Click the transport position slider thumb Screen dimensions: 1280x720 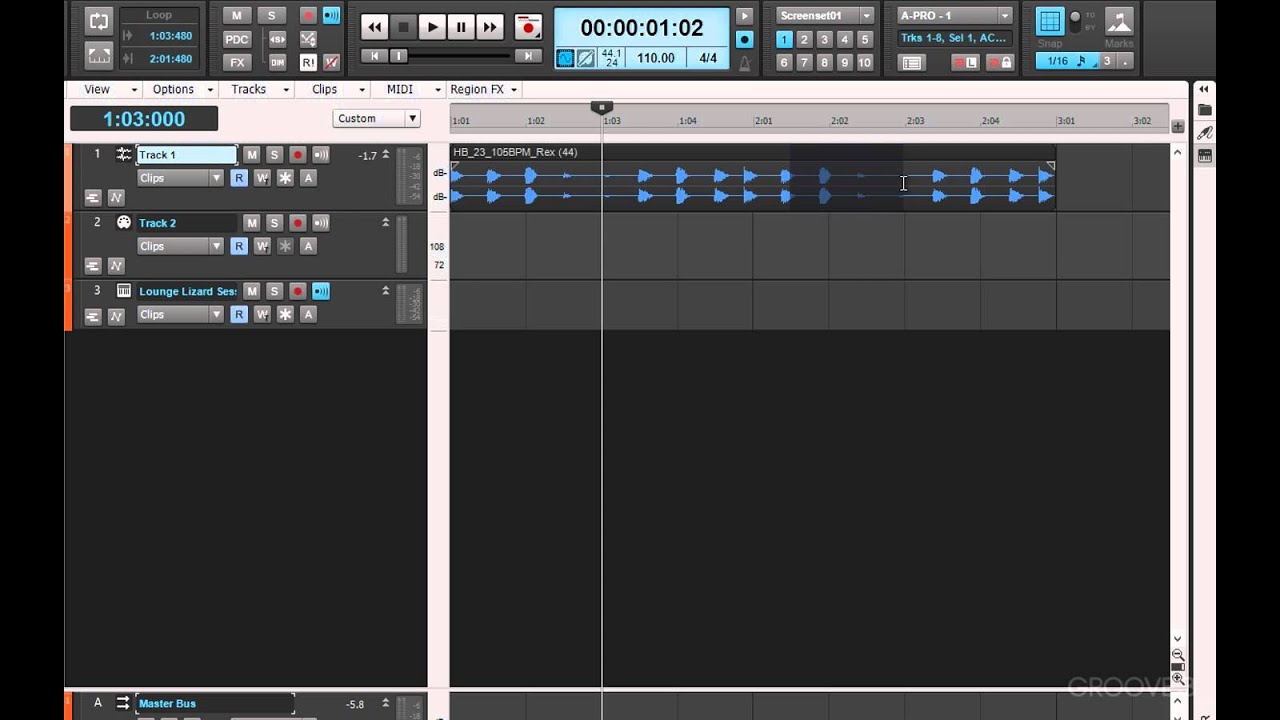point(398,56)
